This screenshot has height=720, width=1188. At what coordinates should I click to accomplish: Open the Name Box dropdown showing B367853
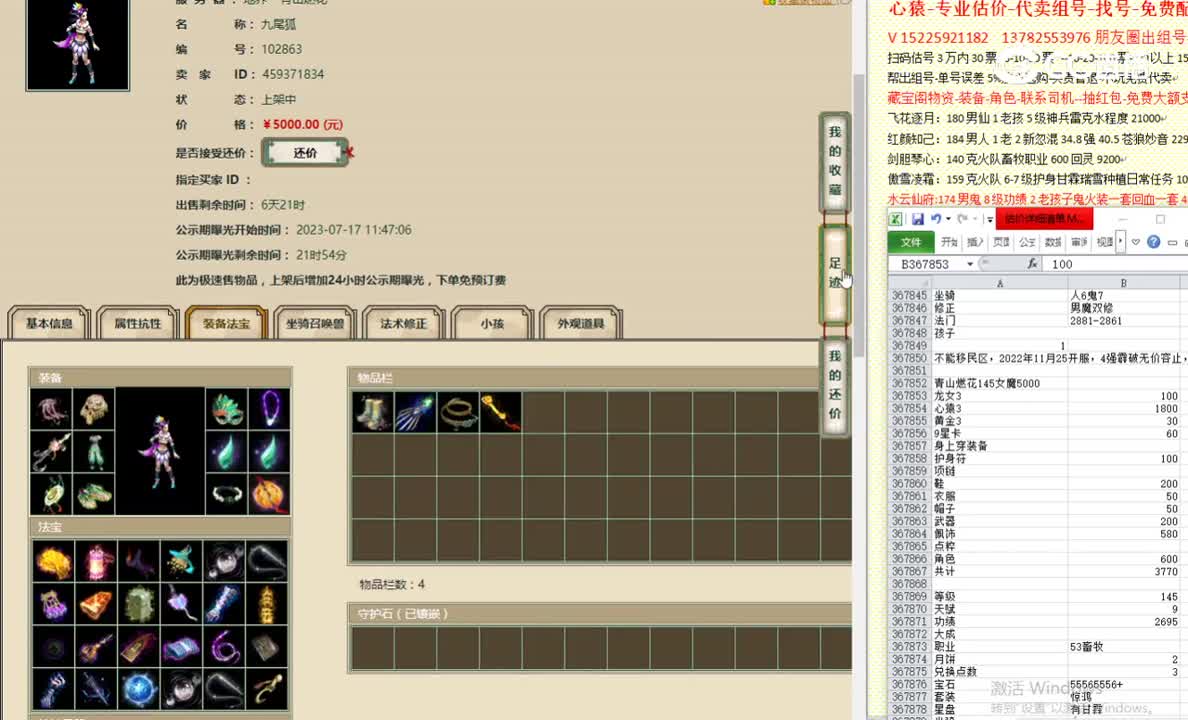[x=969, y=263]
